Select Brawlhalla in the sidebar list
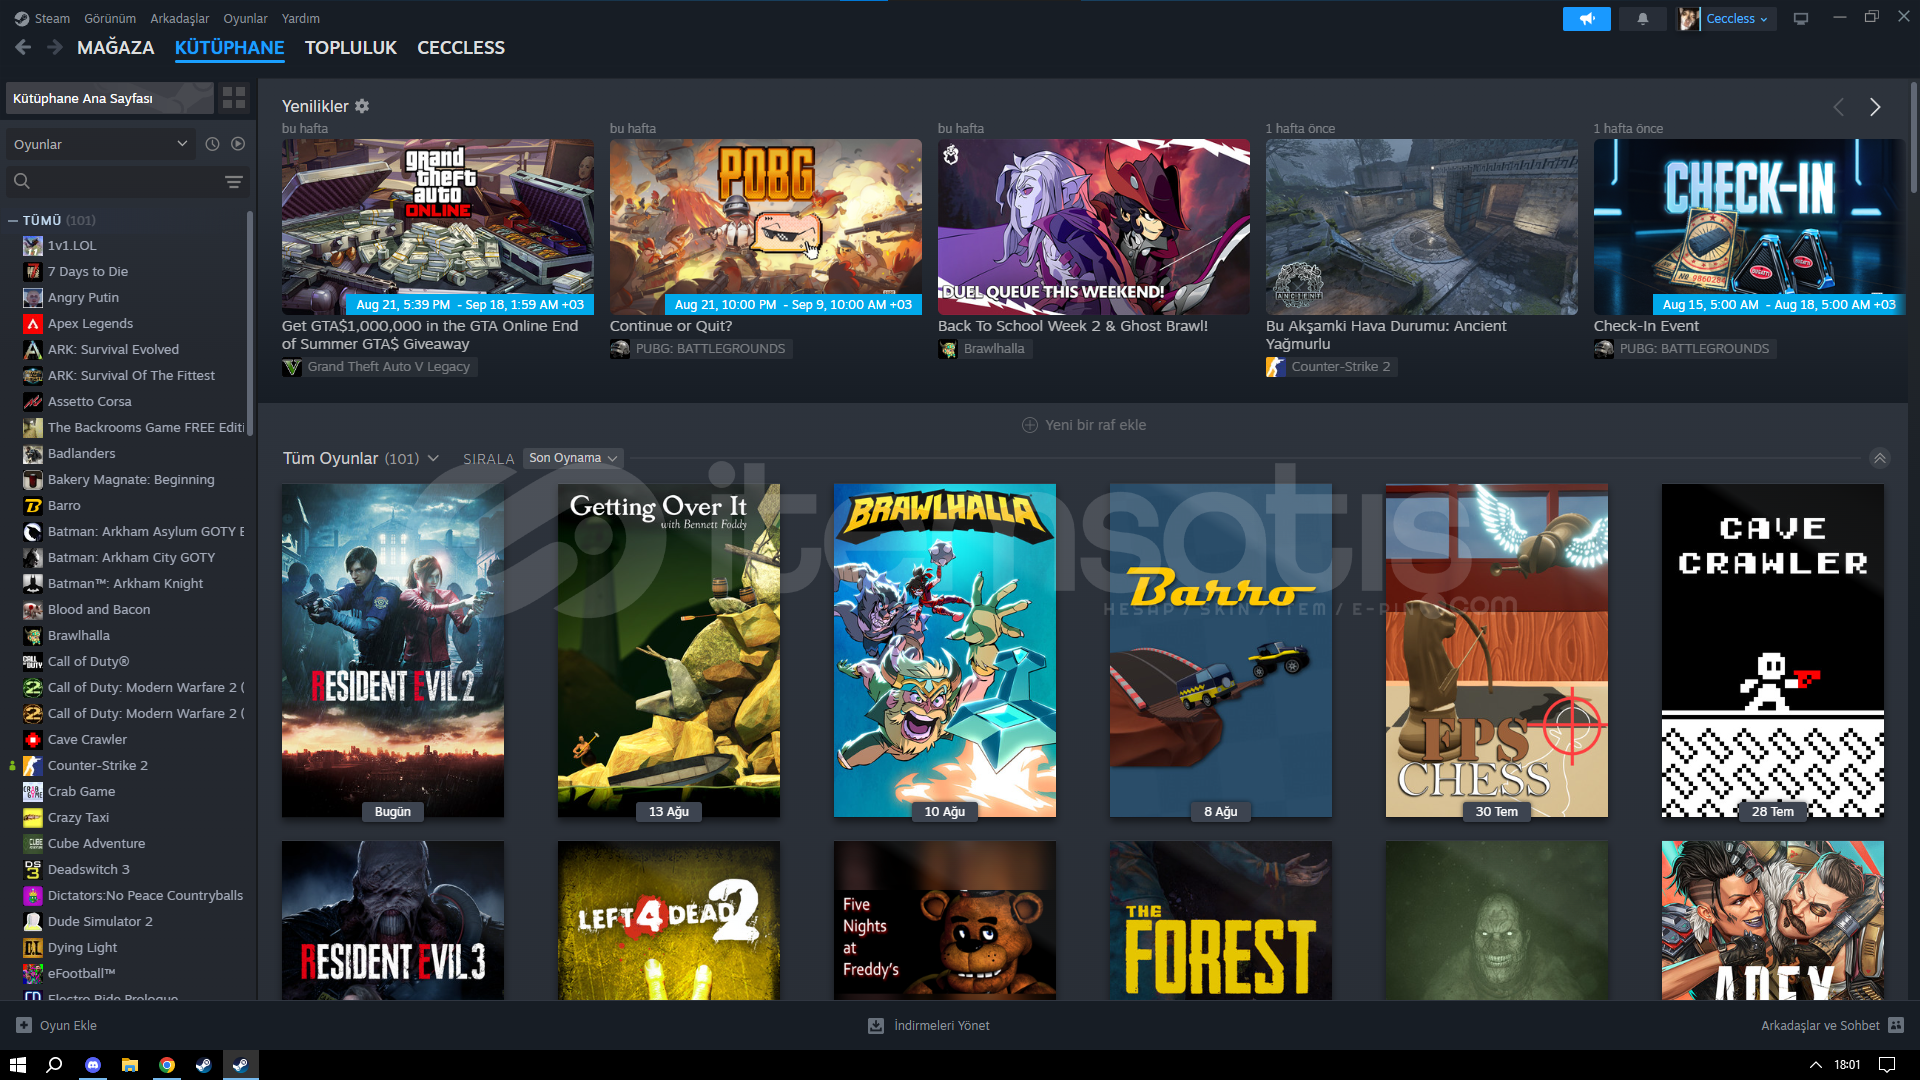 point(79,635)
